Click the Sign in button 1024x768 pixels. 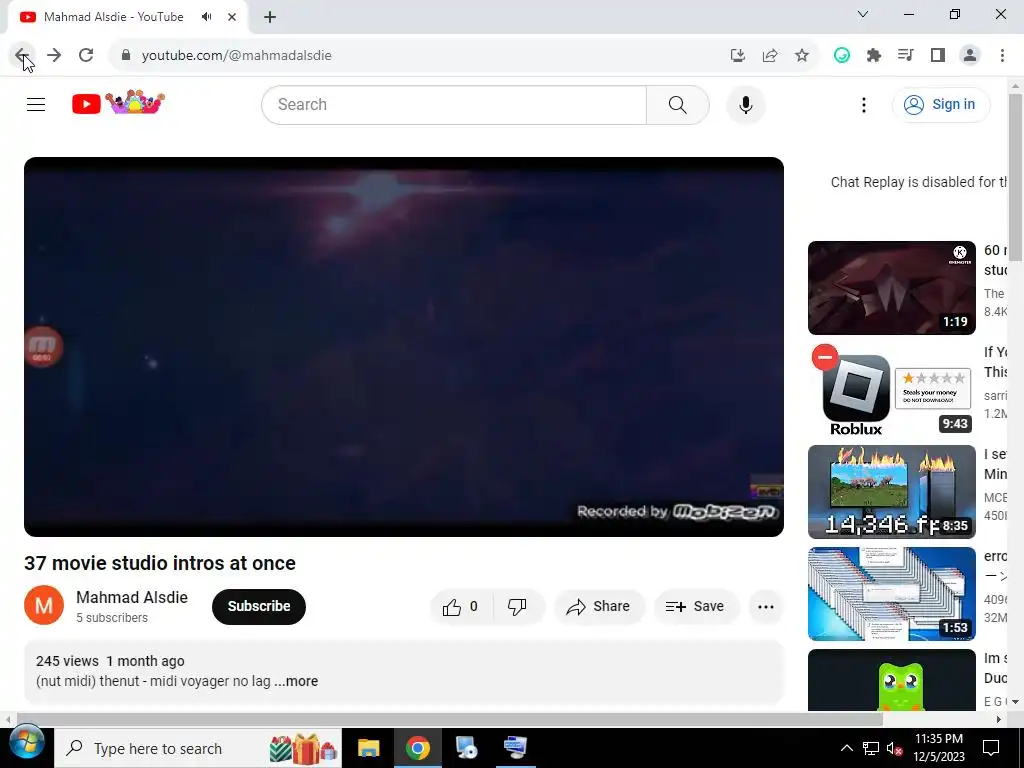941,104
